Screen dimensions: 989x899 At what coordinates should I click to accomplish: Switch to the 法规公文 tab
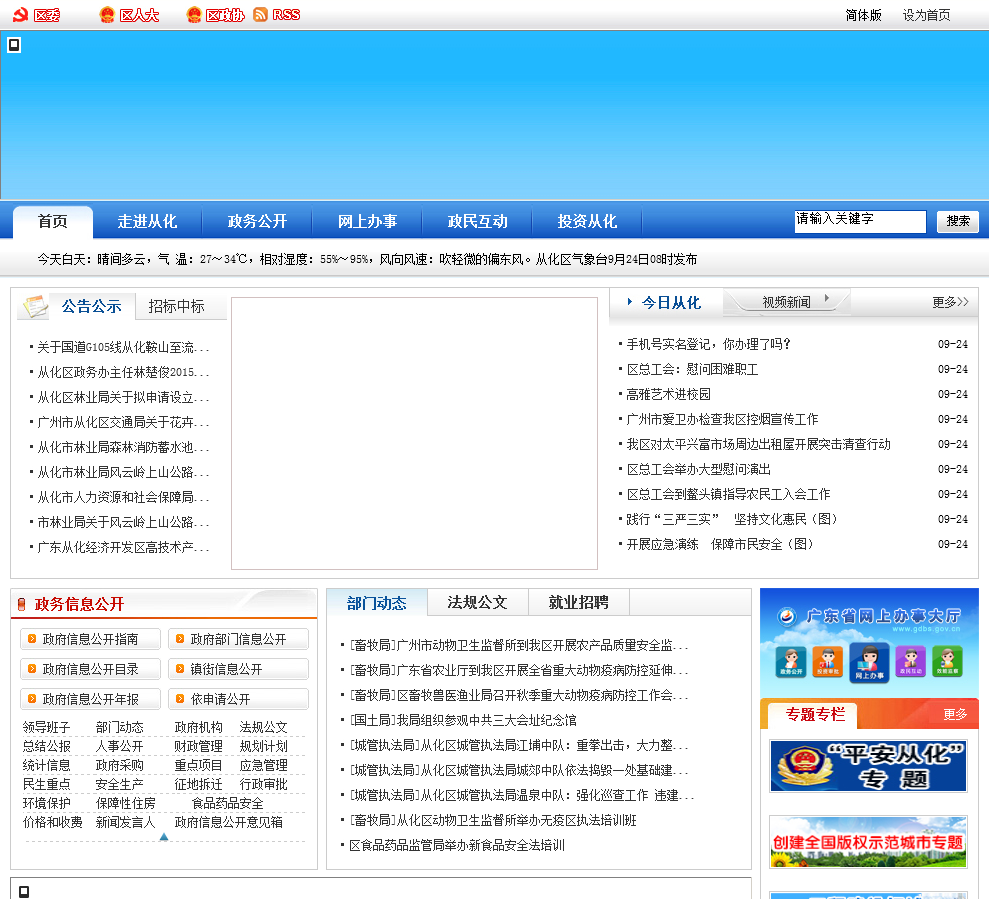(477, 602)
